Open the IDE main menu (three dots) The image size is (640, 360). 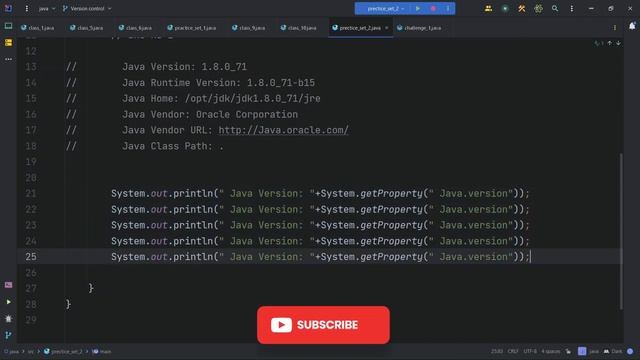tap(27, 8)
